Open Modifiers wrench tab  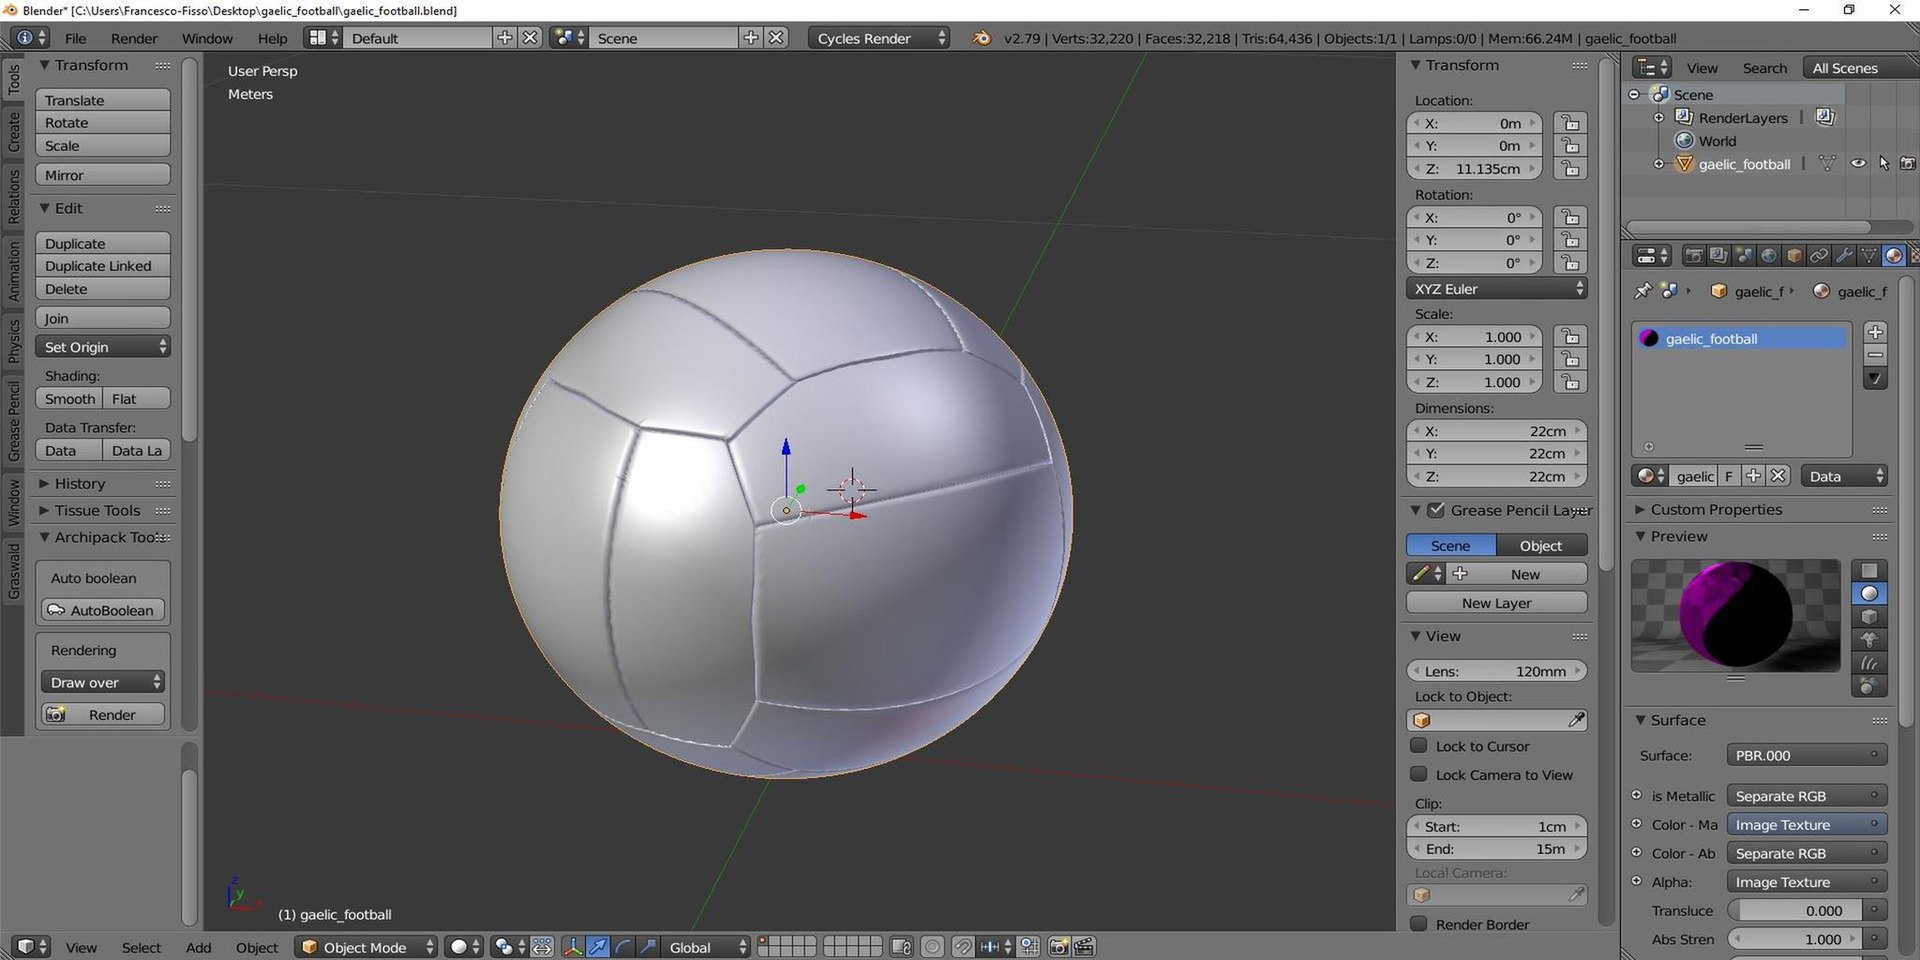coord(1844,256)
